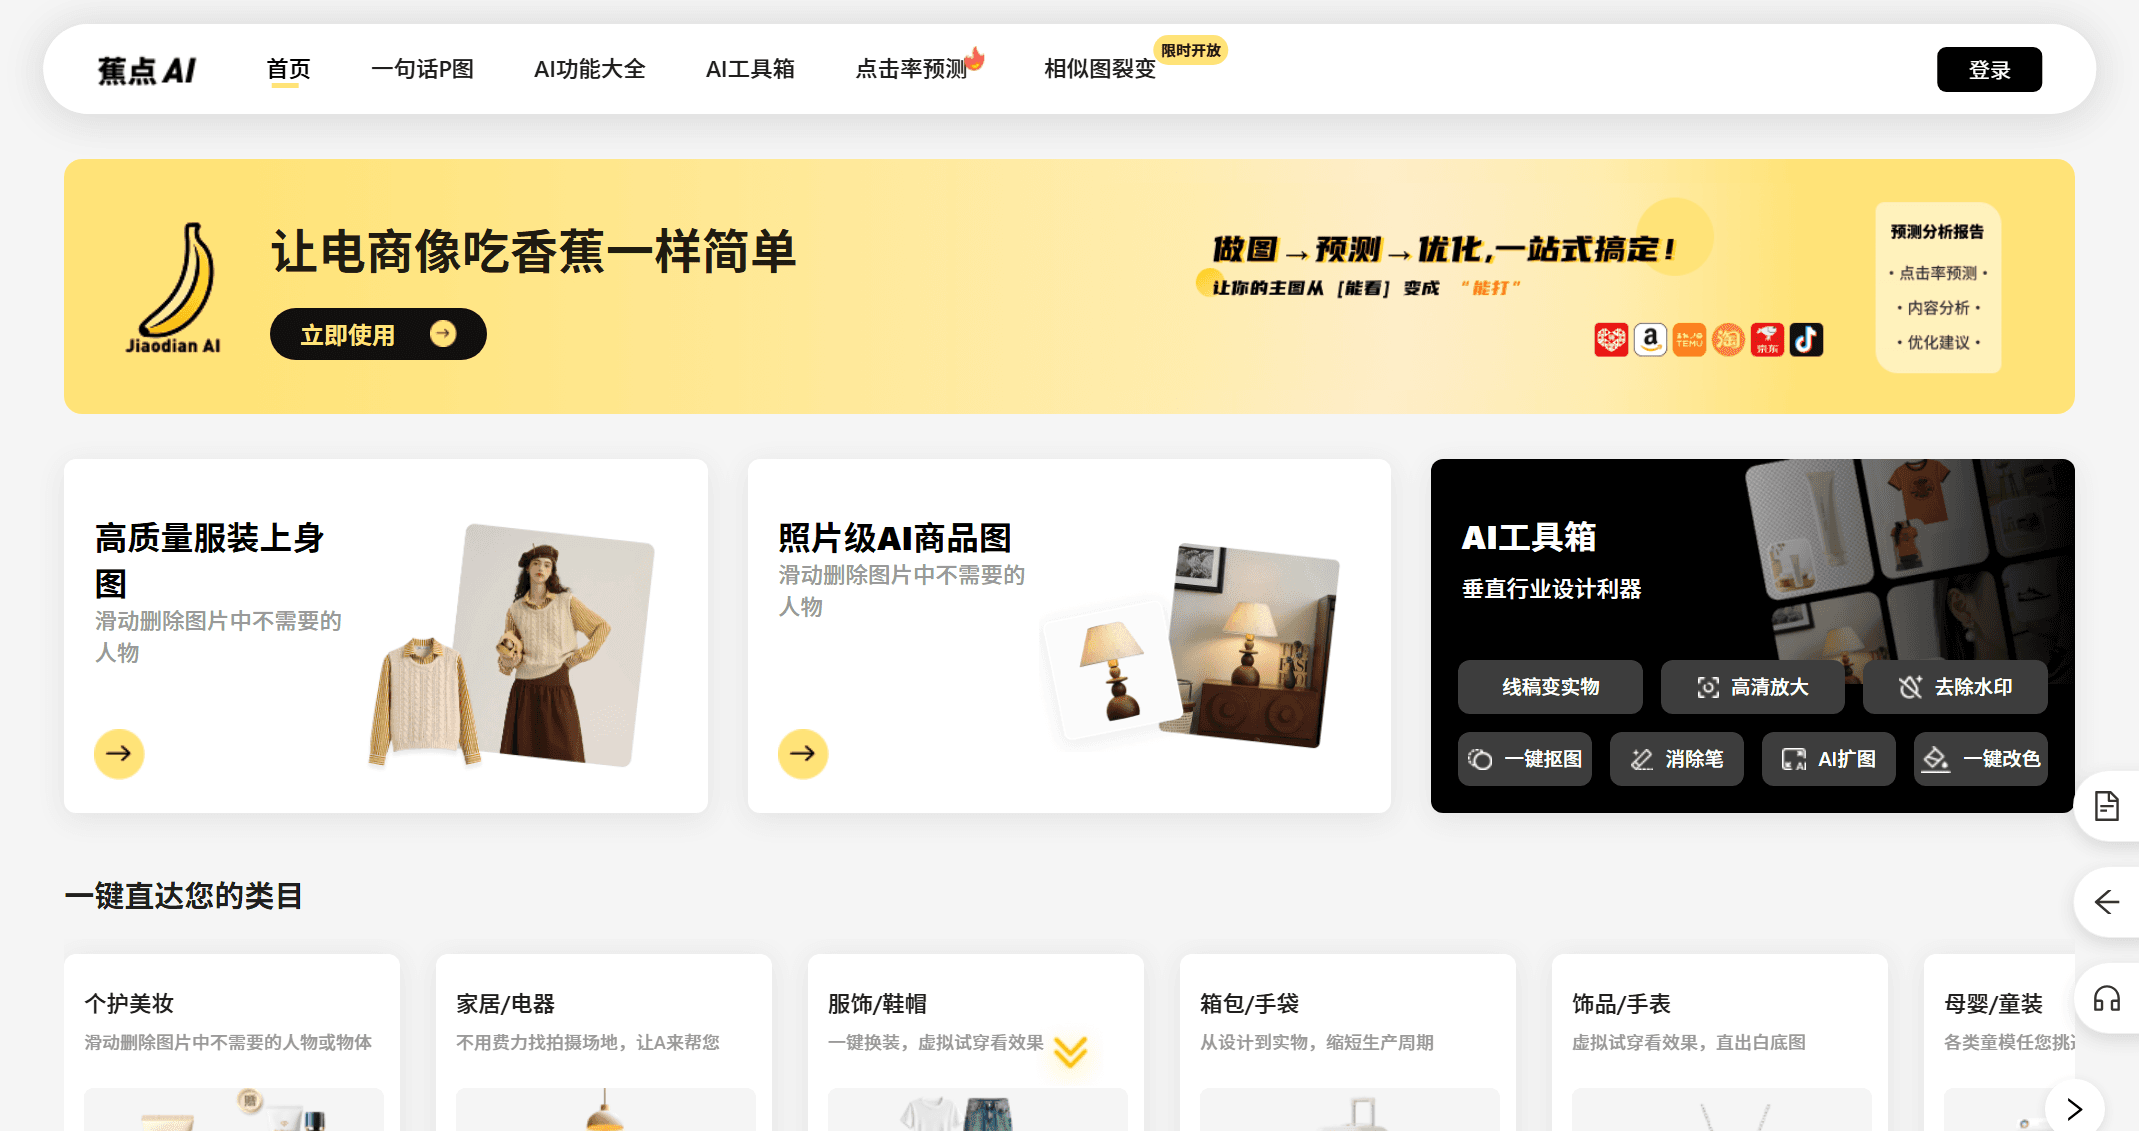
Task: Click the Amazon platform icon in the banner
Action: click(1649, 339)
